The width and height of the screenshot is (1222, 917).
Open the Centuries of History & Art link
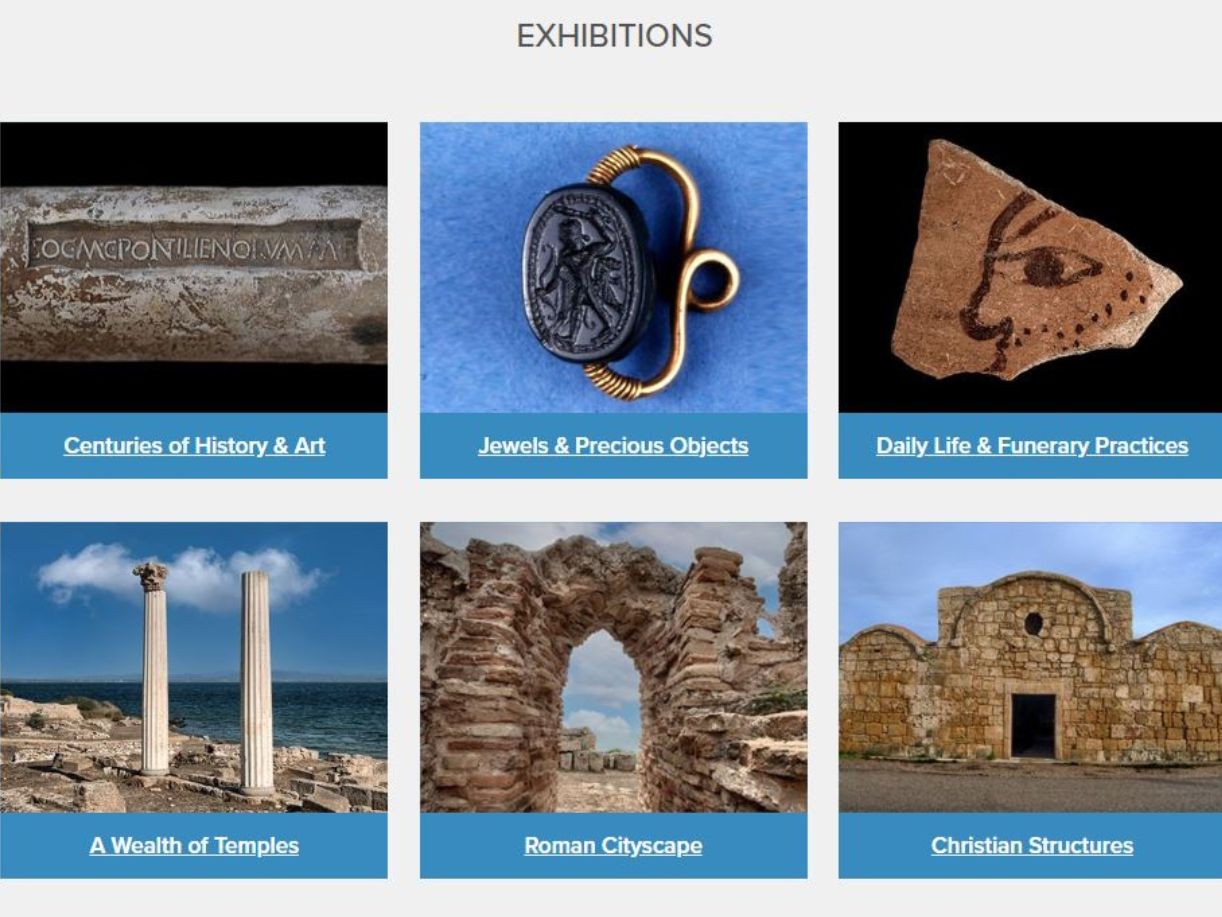click(x=194, y=446)
